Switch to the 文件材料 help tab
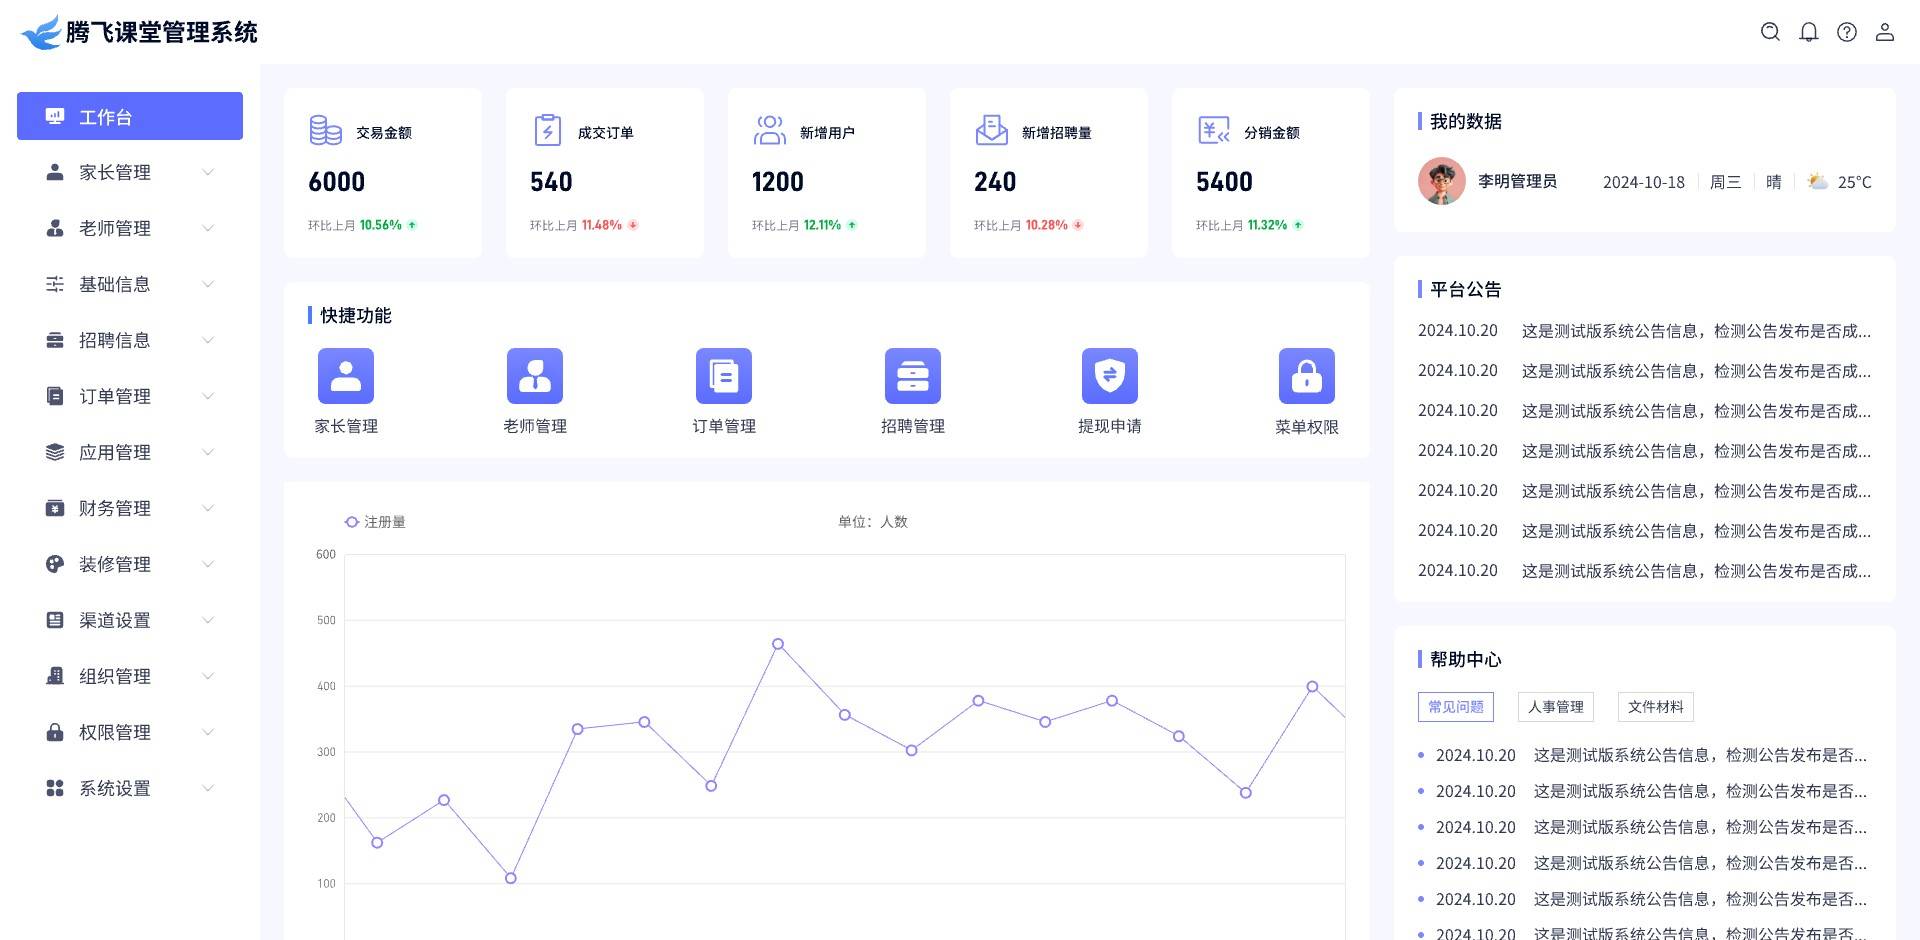 pyautogui.click(x=1655, y=707)
